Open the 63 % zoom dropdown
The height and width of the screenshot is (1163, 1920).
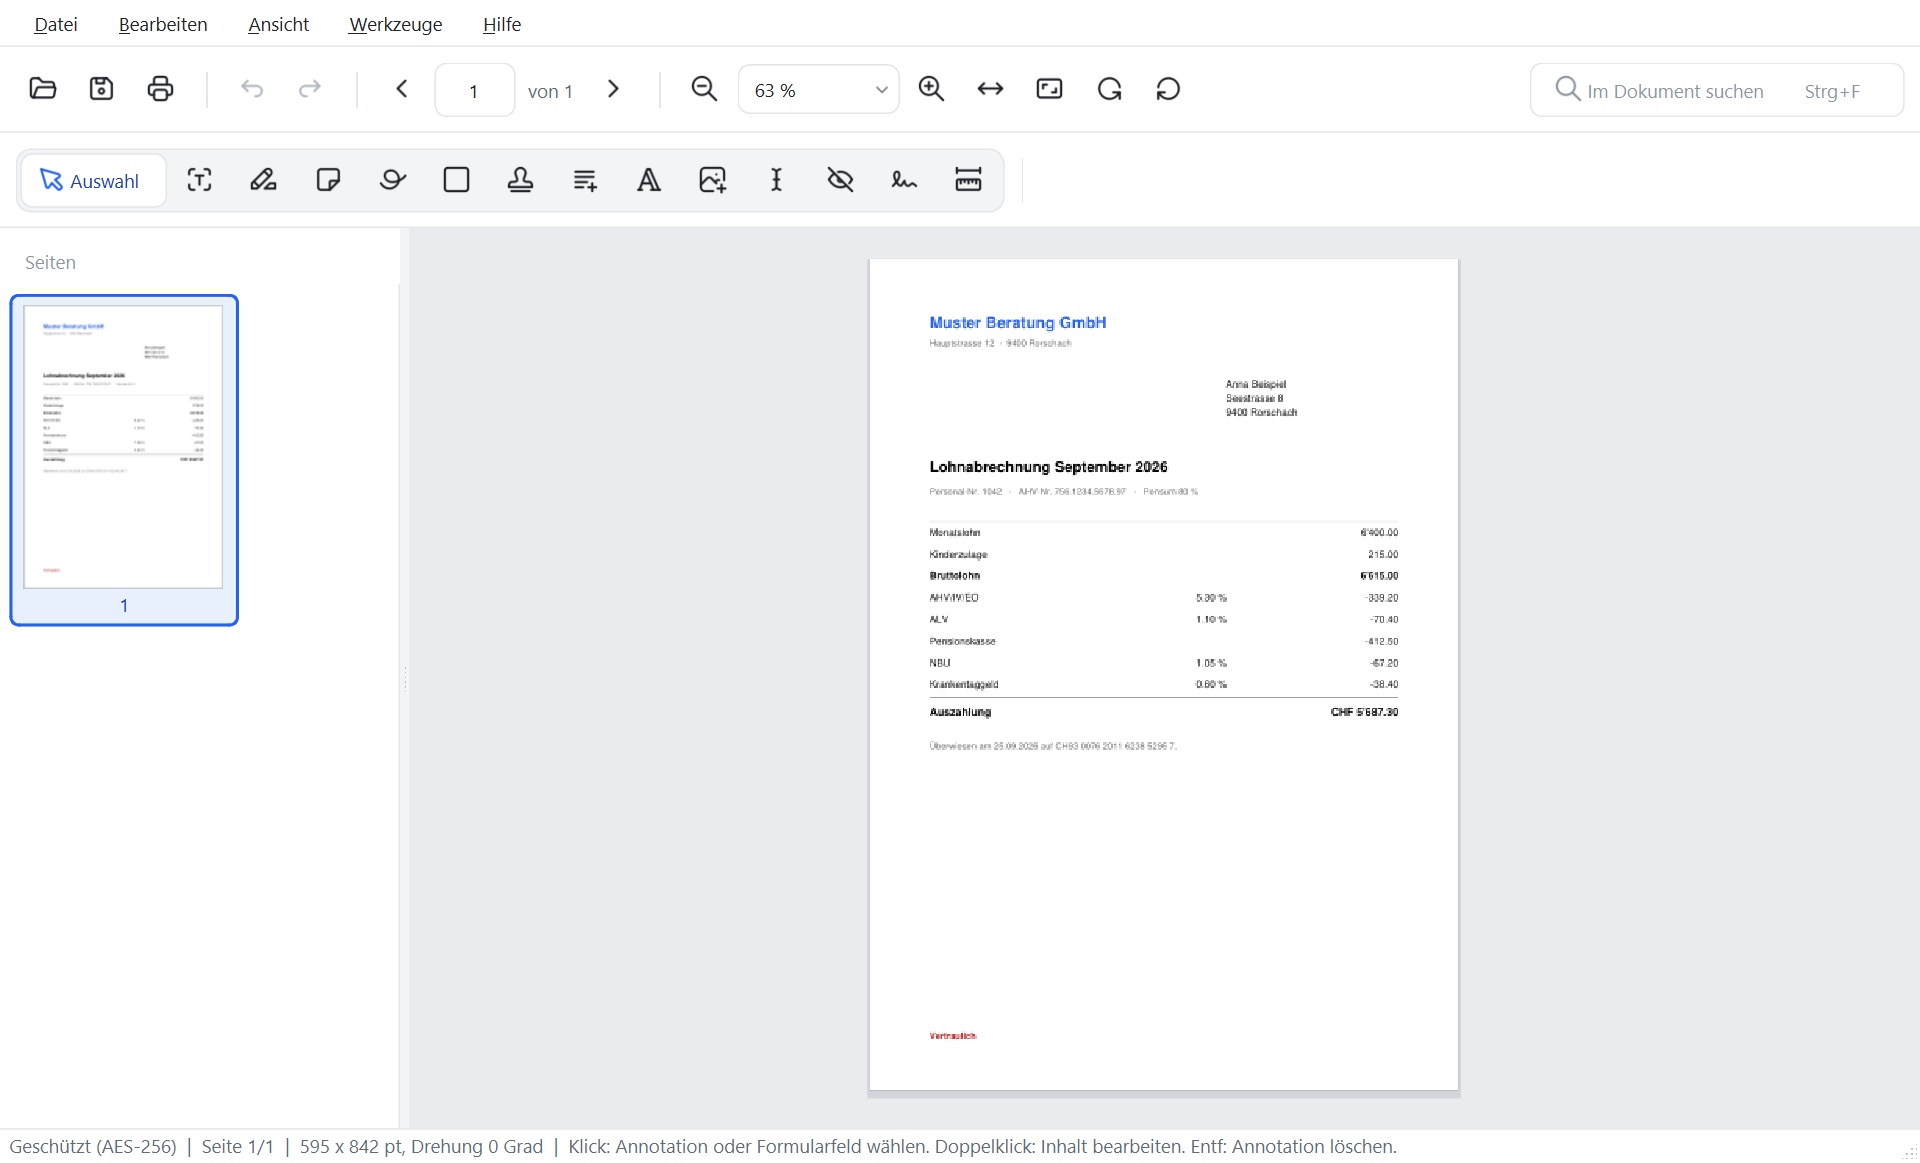pos(819,90)
